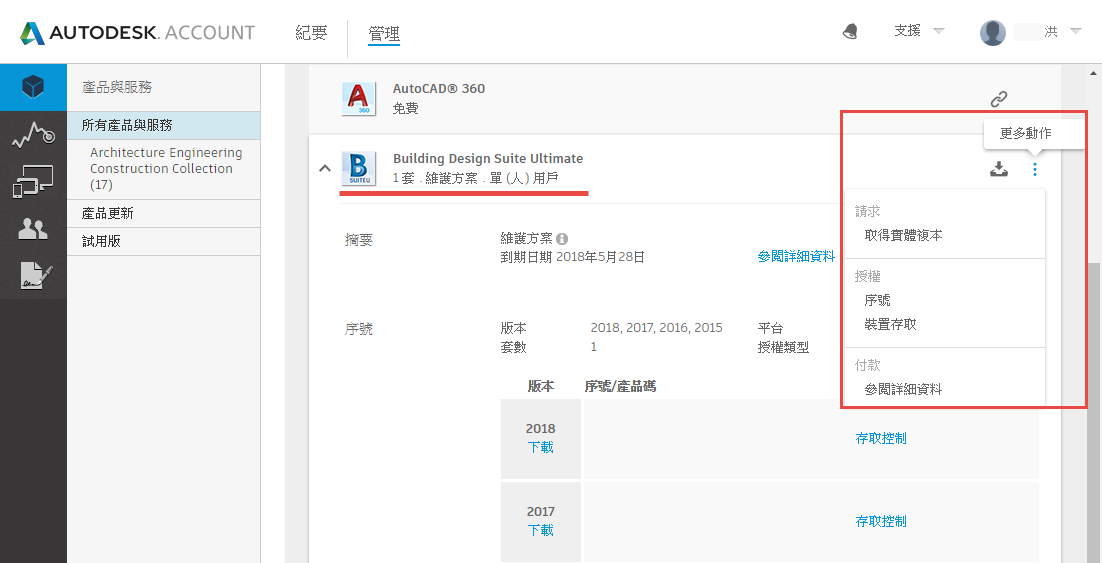Image resolution: width=1102 pixels, height=563 pixels.
Task: Click the Autodesk Account logo
Action: click(137, 32)
